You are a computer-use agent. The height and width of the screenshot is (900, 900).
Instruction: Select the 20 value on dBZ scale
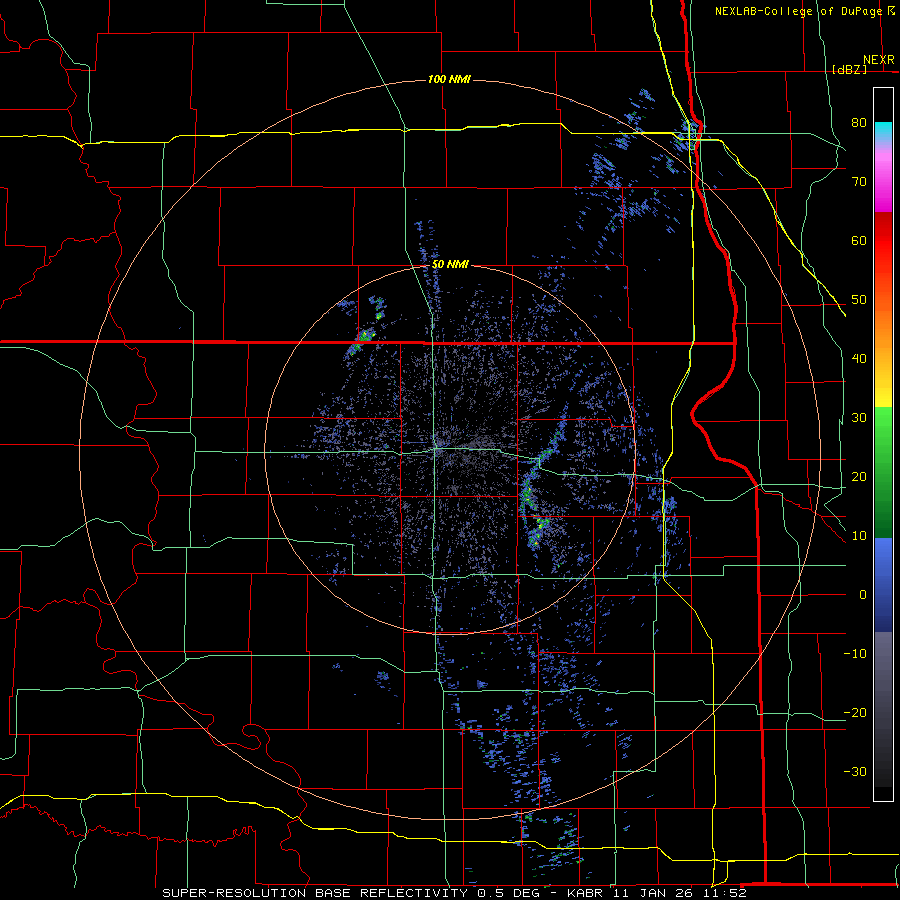tap(859, 477)
